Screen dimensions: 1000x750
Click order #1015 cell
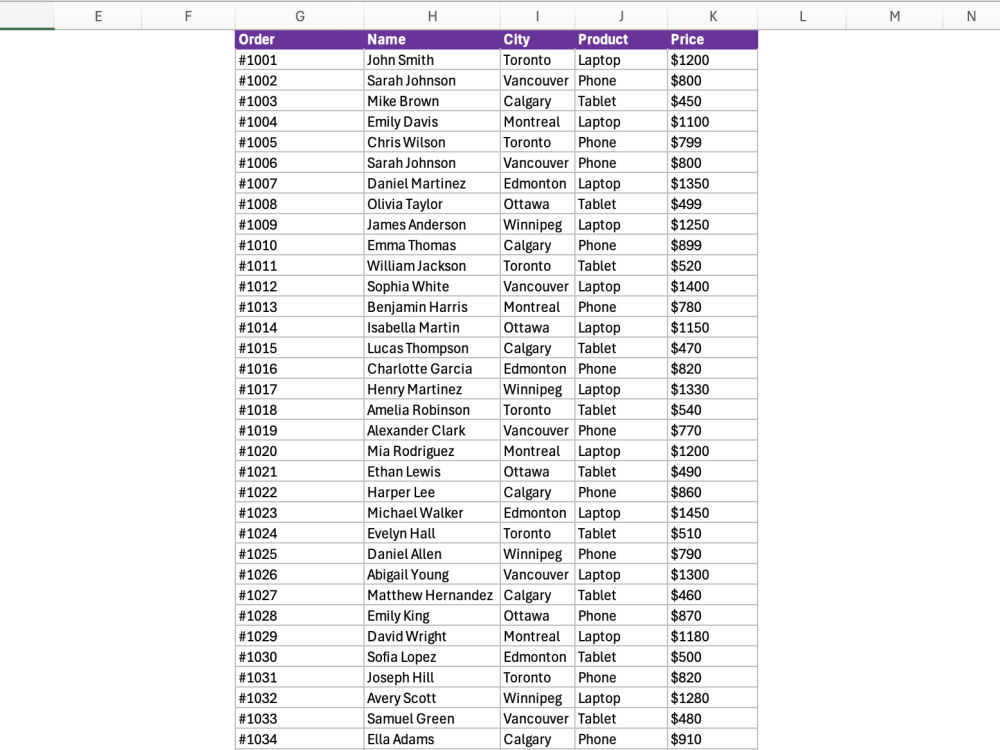click(x=300, y=348)
